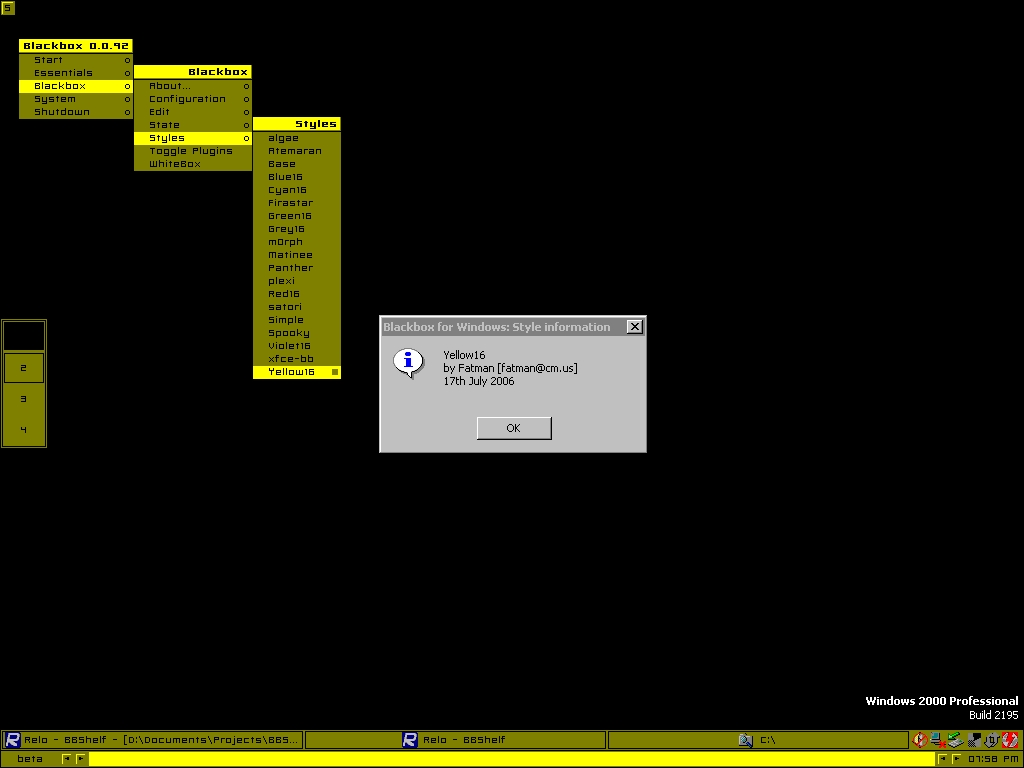Collapse the highlighted Styles submenu entry

click(x=193, y=138)
